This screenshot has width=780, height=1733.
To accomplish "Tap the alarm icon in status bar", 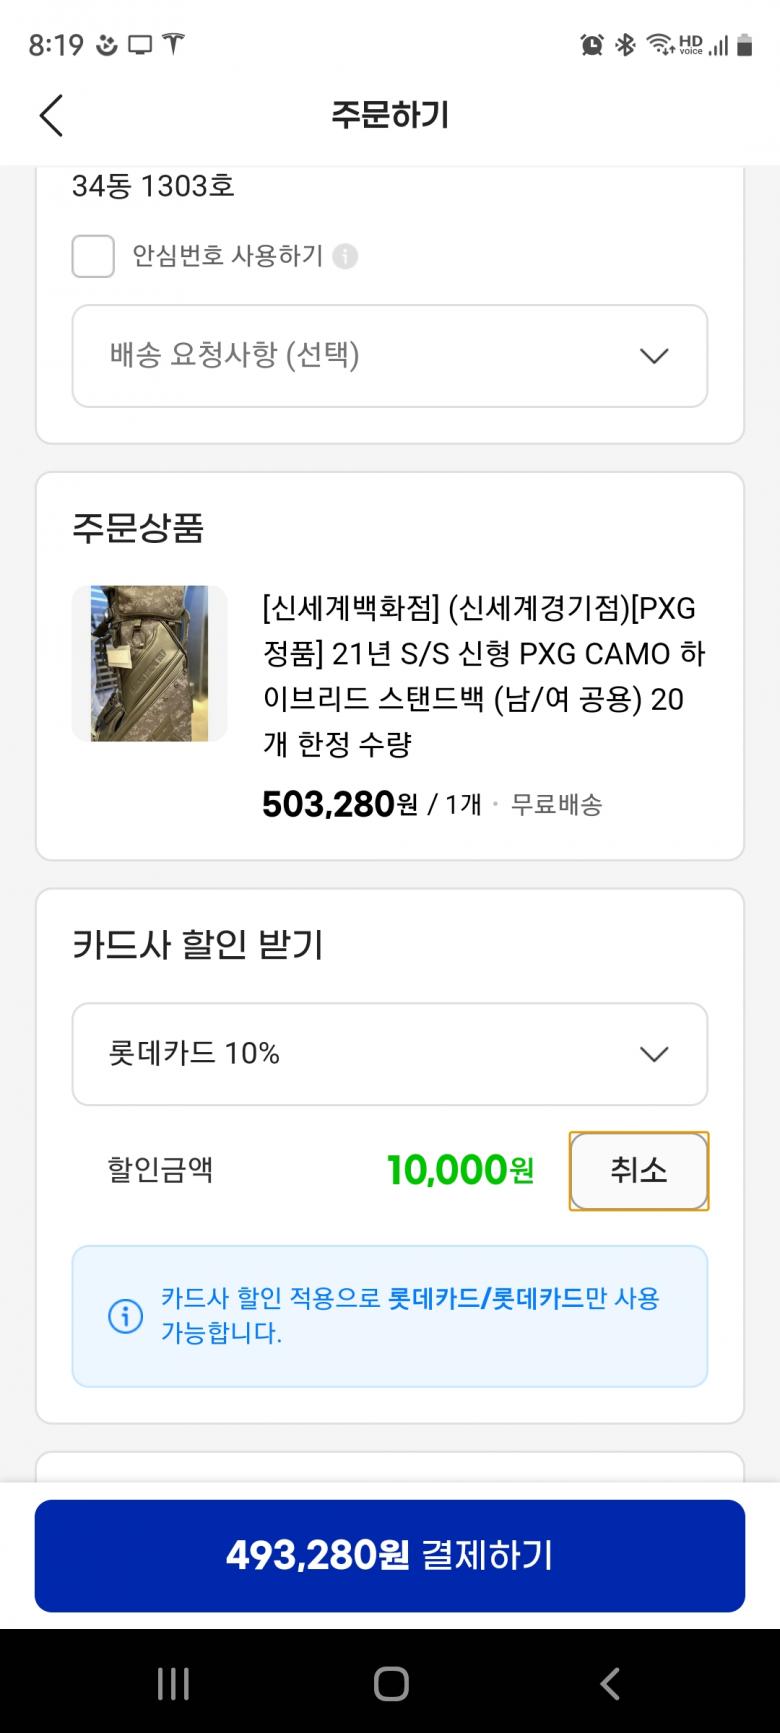I will point(592,45).
